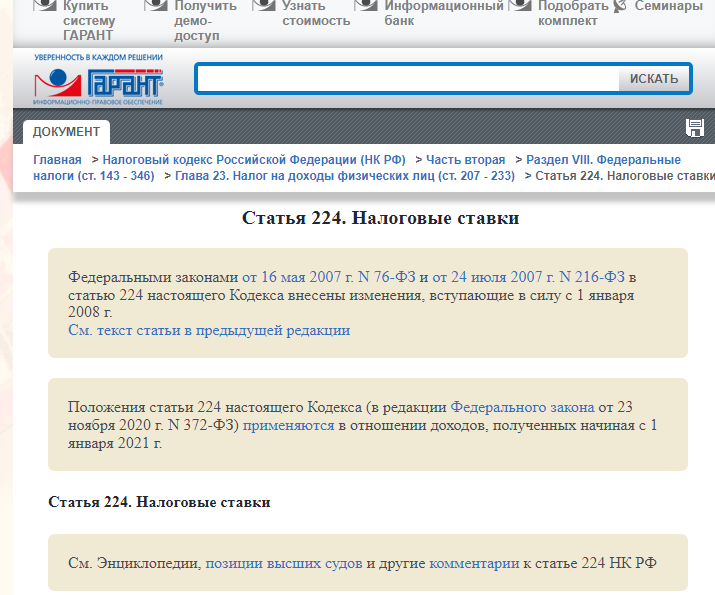Open См. текст статьи в предыдущей редакции
The height and width of the screenshot is (595, 715).
tap(209, 330)
